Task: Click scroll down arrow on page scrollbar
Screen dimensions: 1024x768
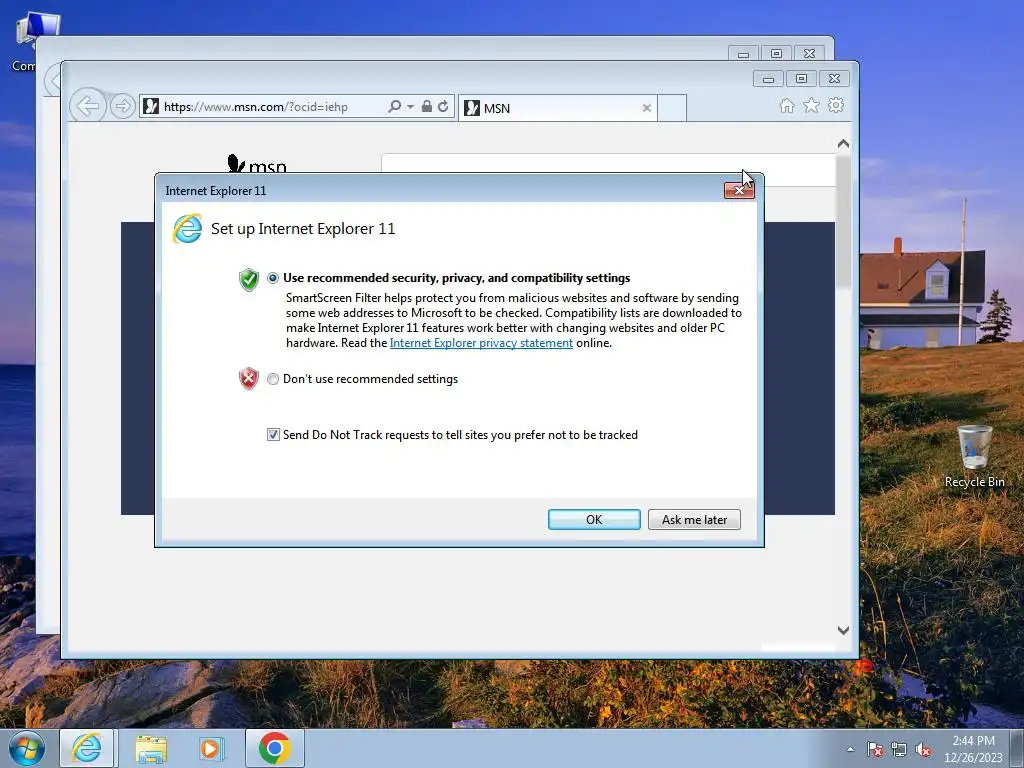Action: coord(843,630)
